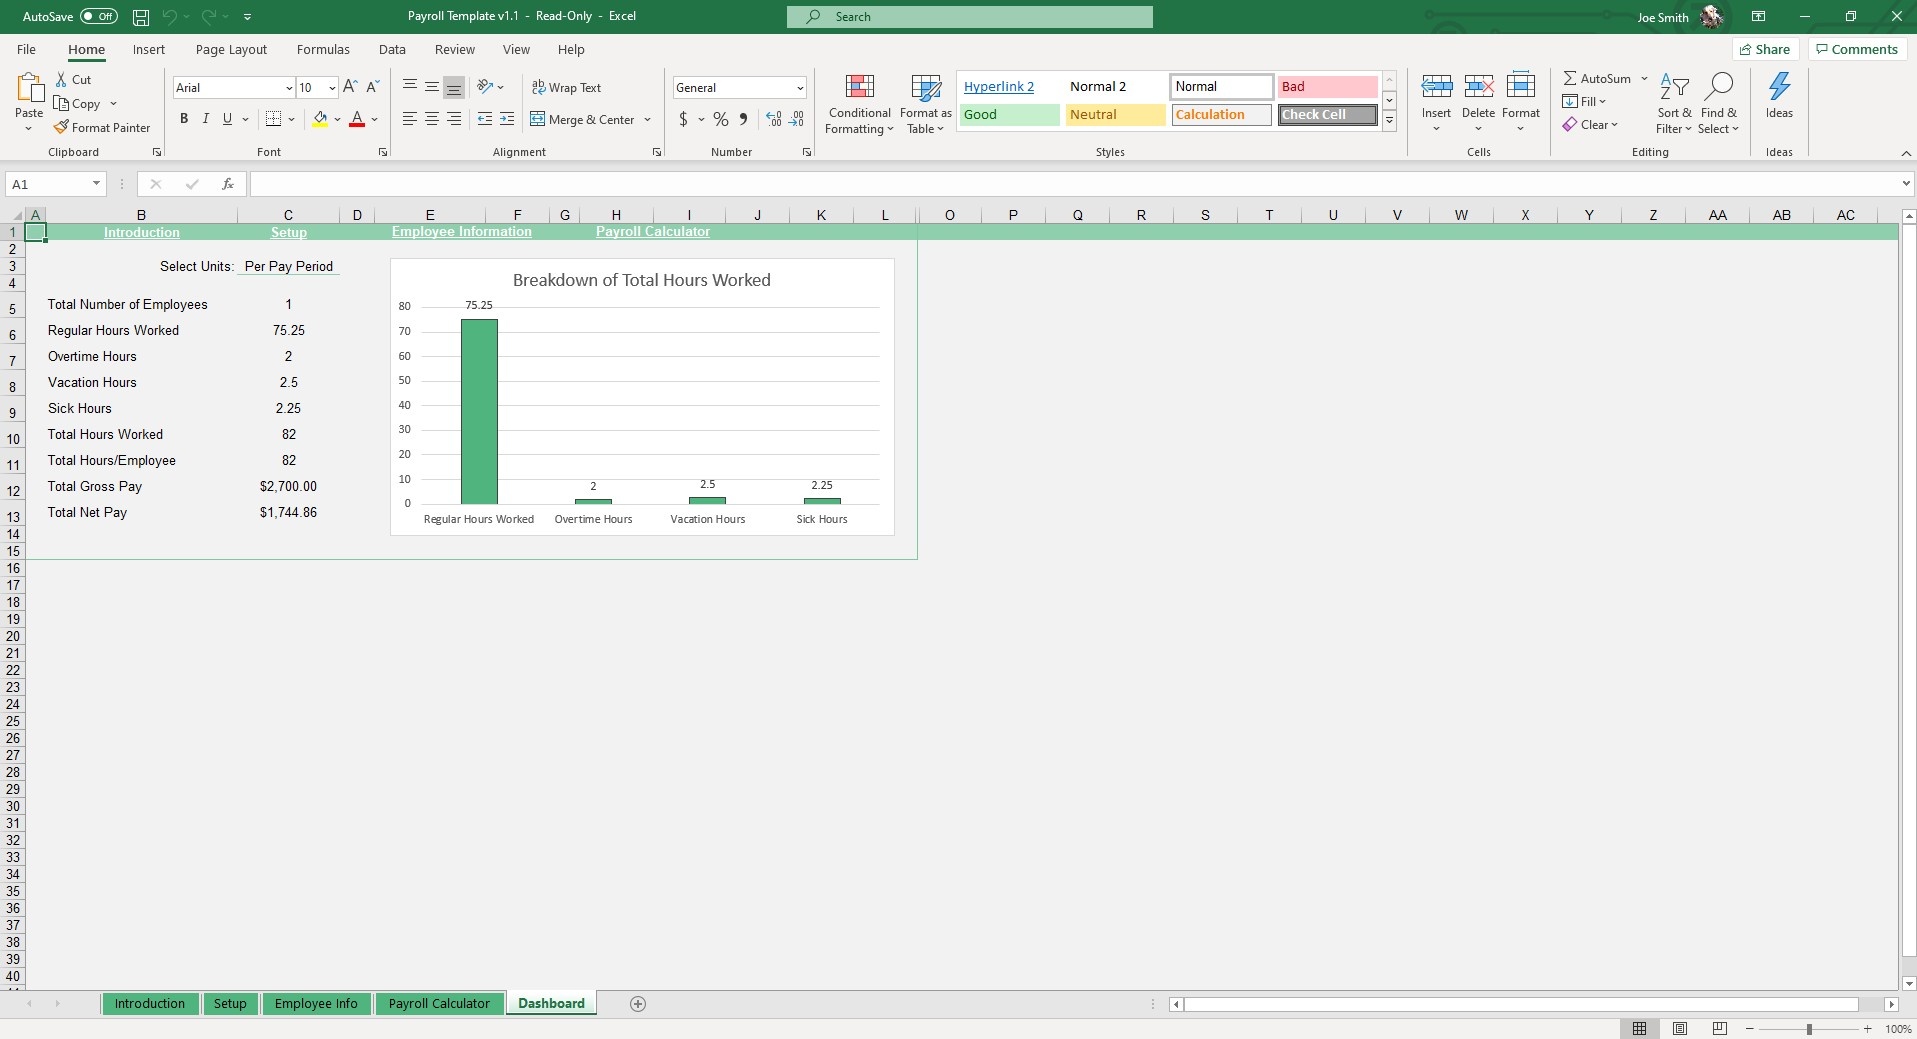Click the Format Painter icon

(62, 128)
